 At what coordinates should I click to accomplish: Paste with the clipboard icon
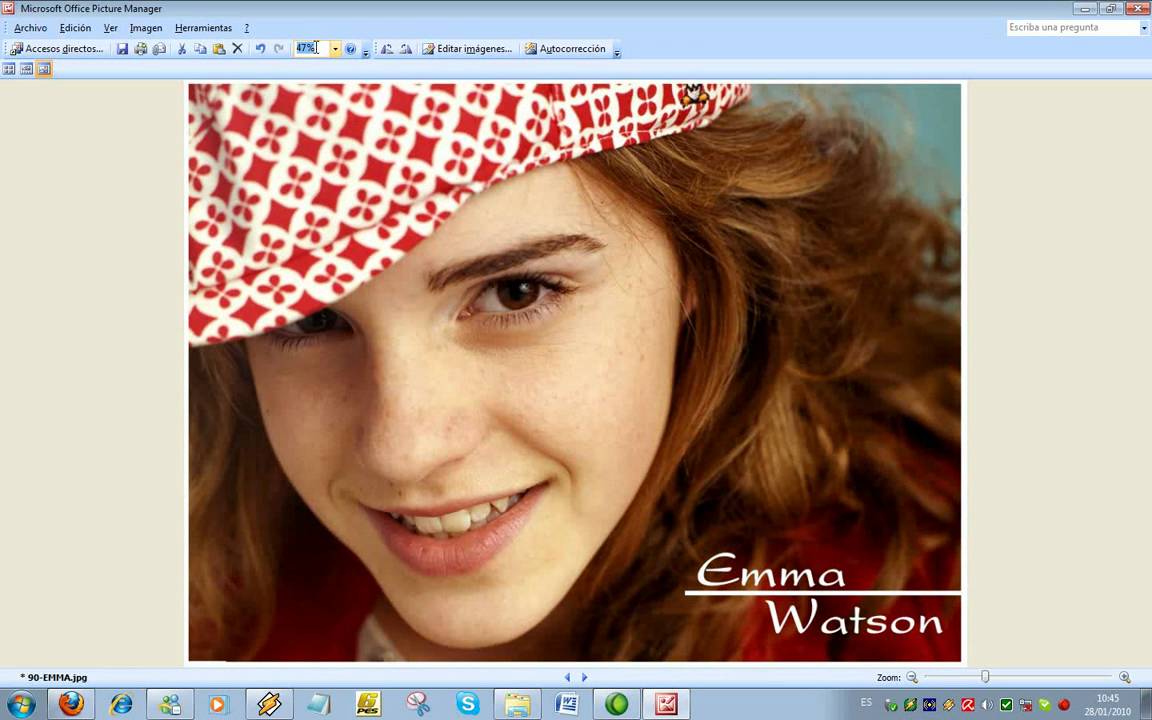tap(218, 48)
